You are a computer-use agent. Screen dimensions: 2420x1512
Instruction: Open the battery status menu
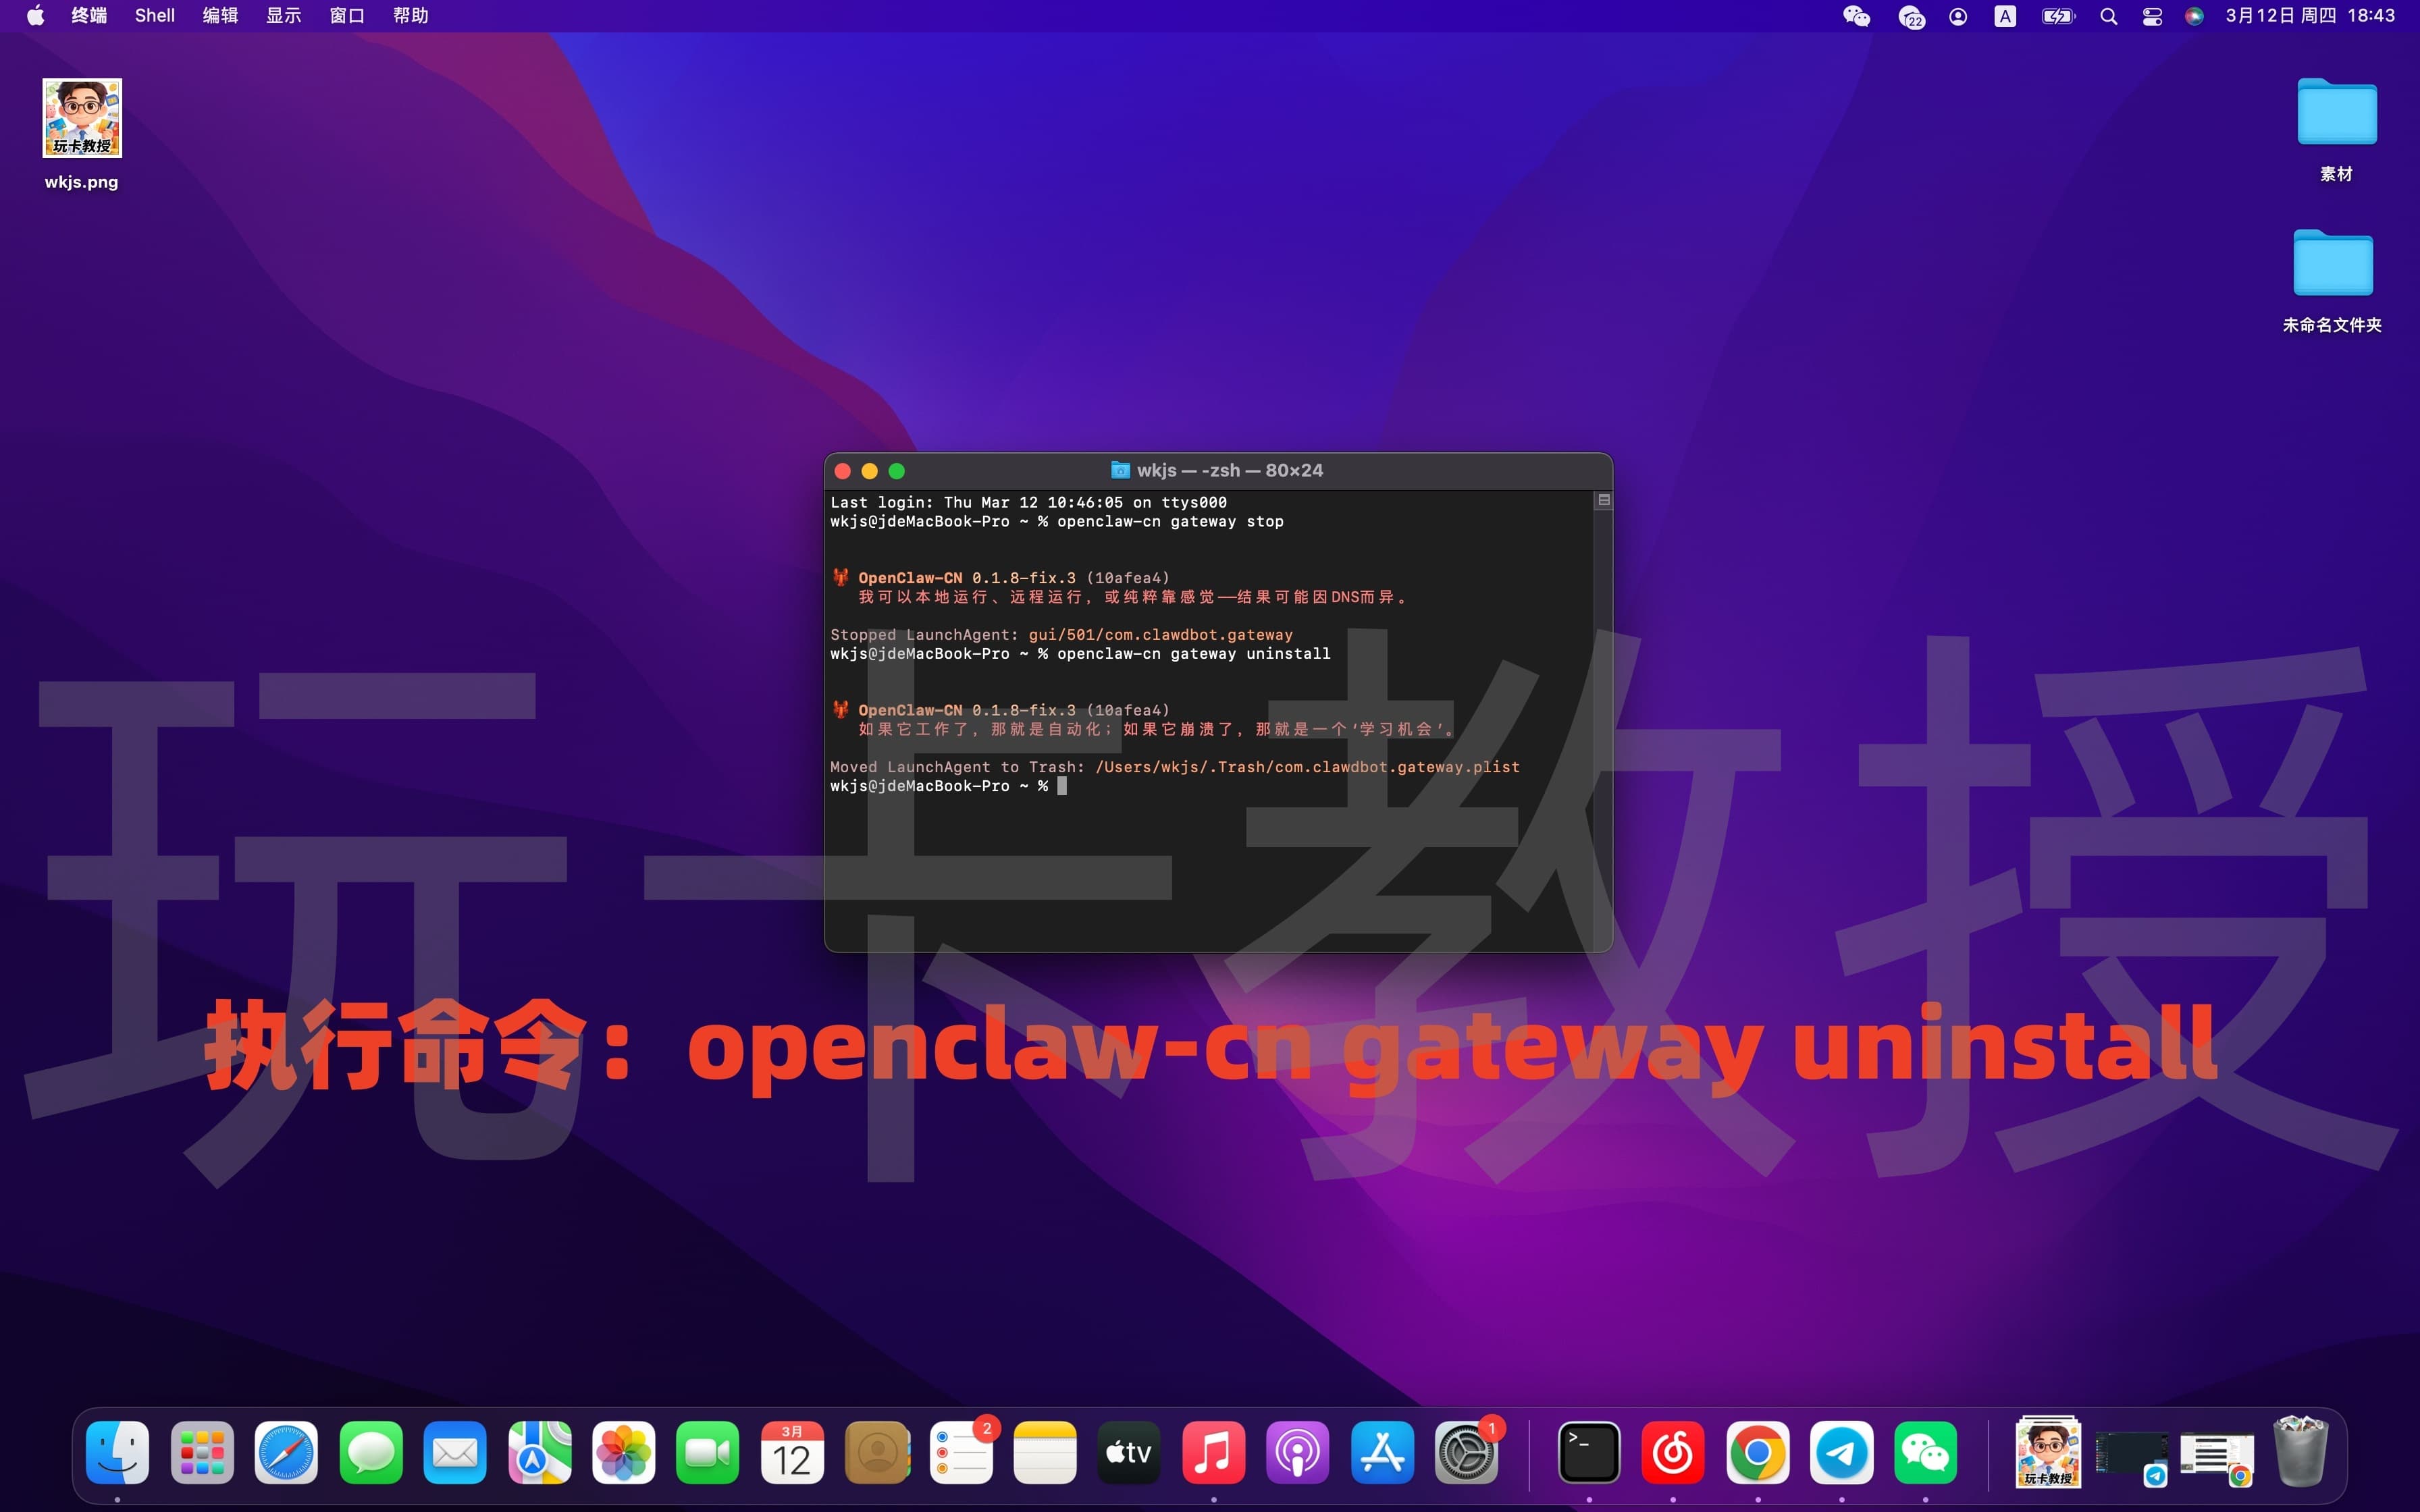(2057, 16)
